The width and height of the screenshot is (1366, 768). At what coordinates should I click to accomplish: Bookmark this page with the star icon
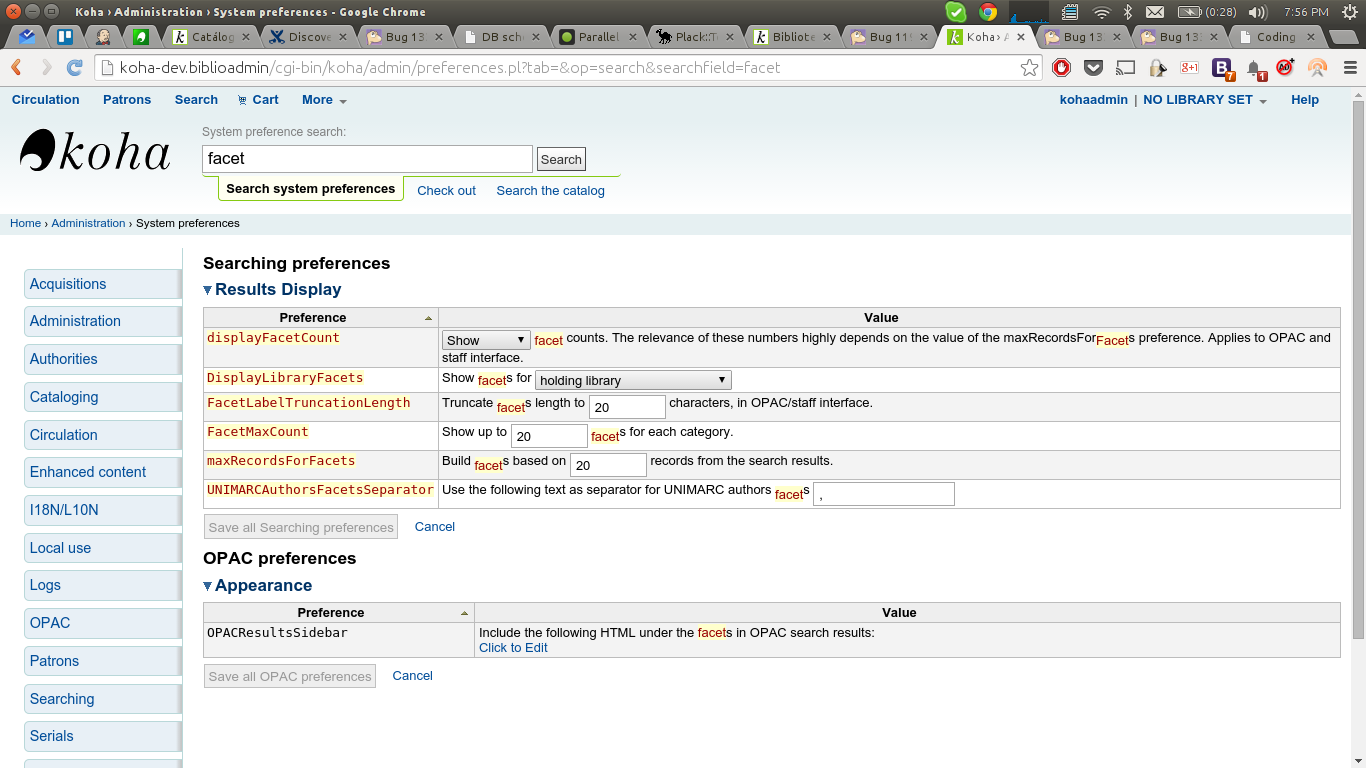(x=1029, y=68)
